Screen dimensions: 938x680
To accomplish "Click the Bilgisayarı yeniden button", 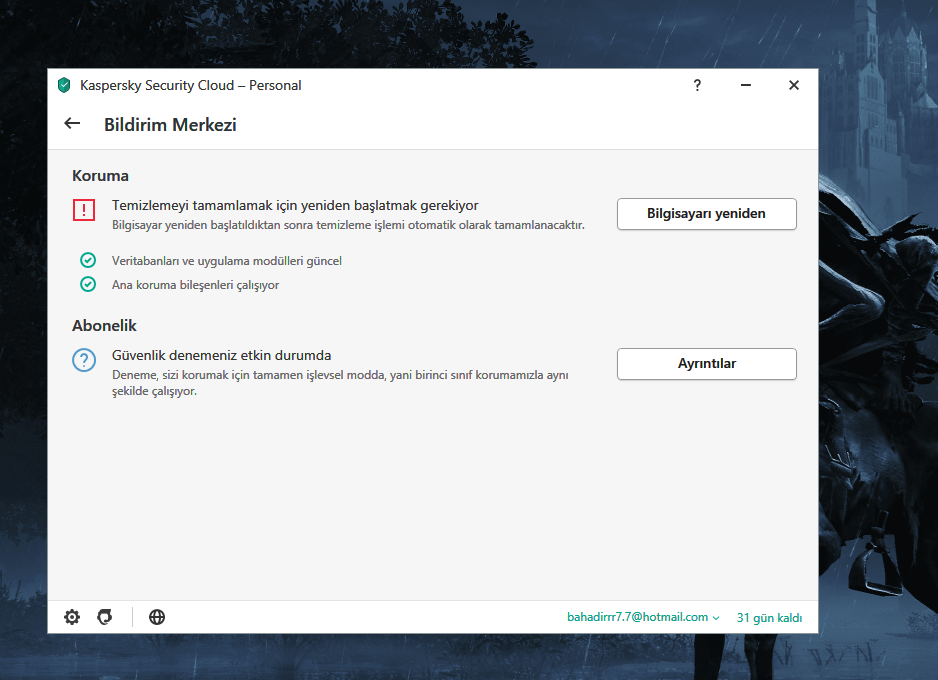I will (x=706, y=214).
